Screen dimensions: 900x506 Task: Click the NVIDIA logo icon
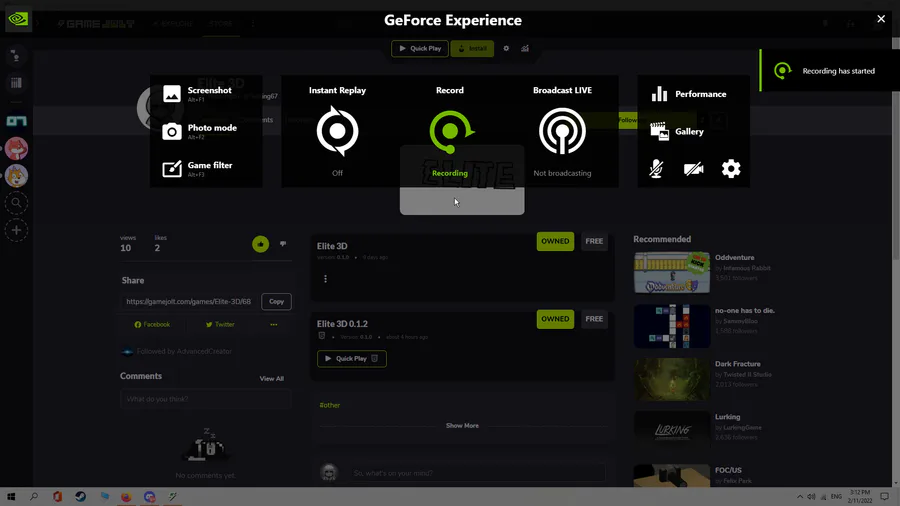(x=18, y=19)
